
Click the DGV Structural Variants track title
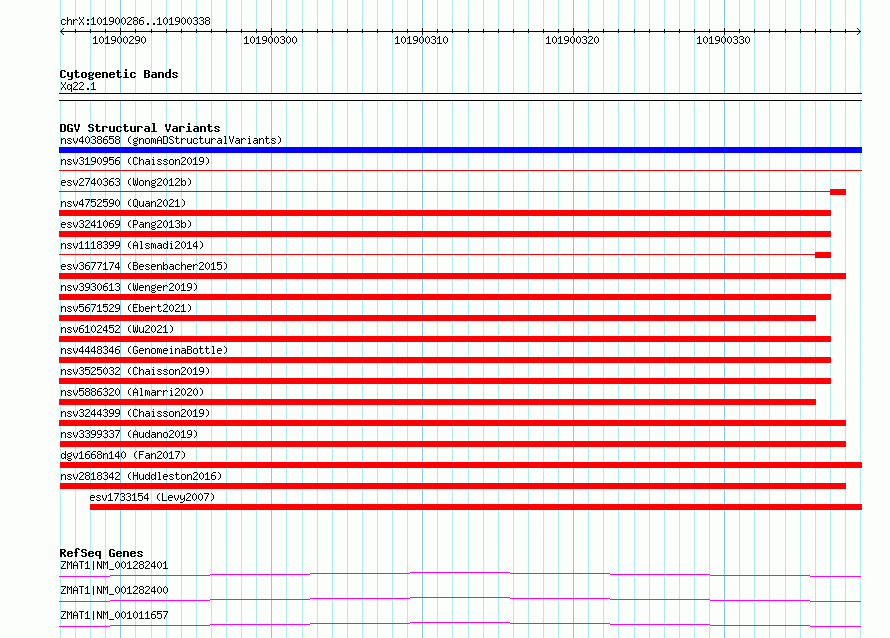140,128
